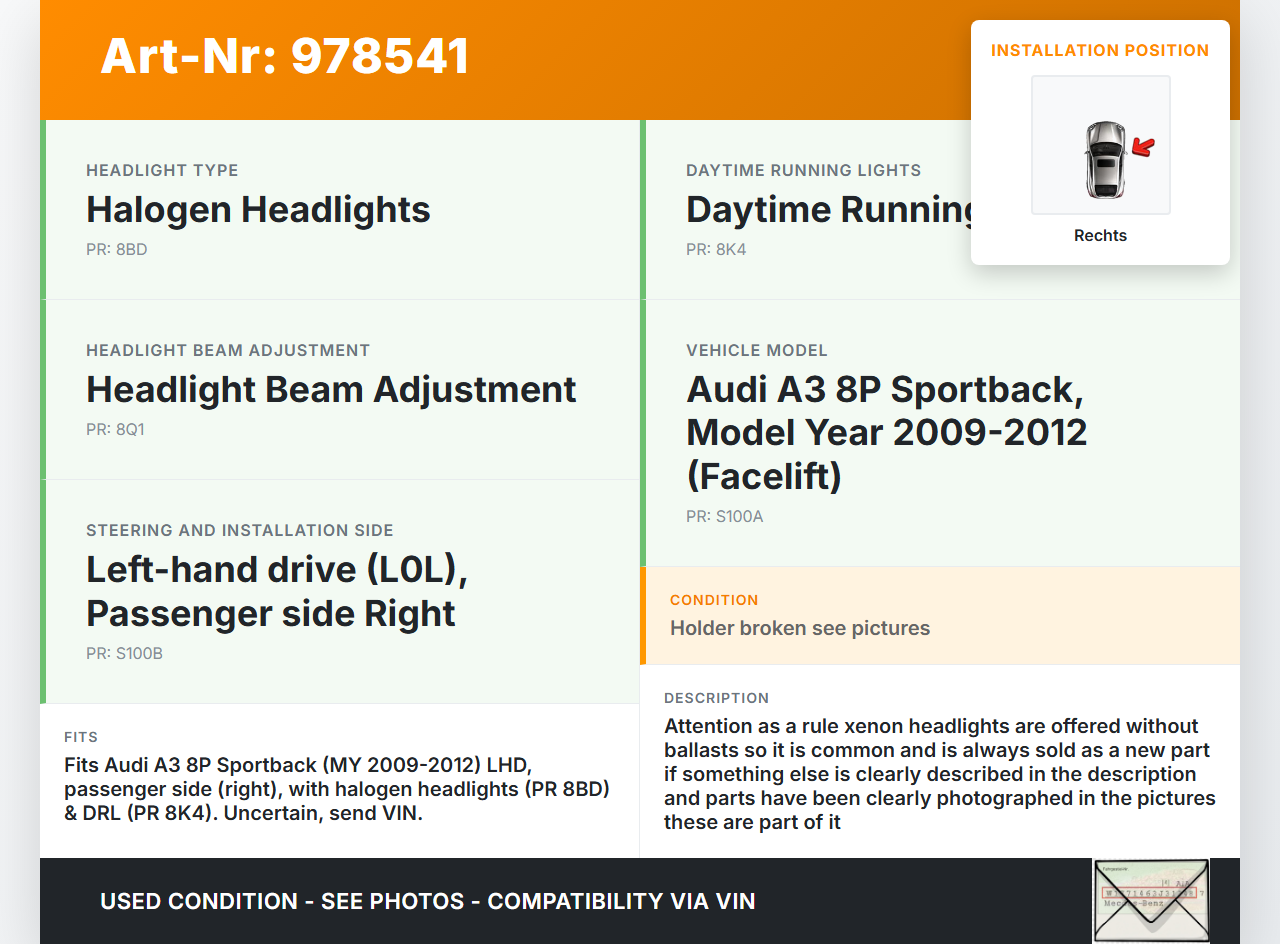The image size is (1280, 944).
Task: Click the 'PR: S100B' code
Action: point(125,653)
